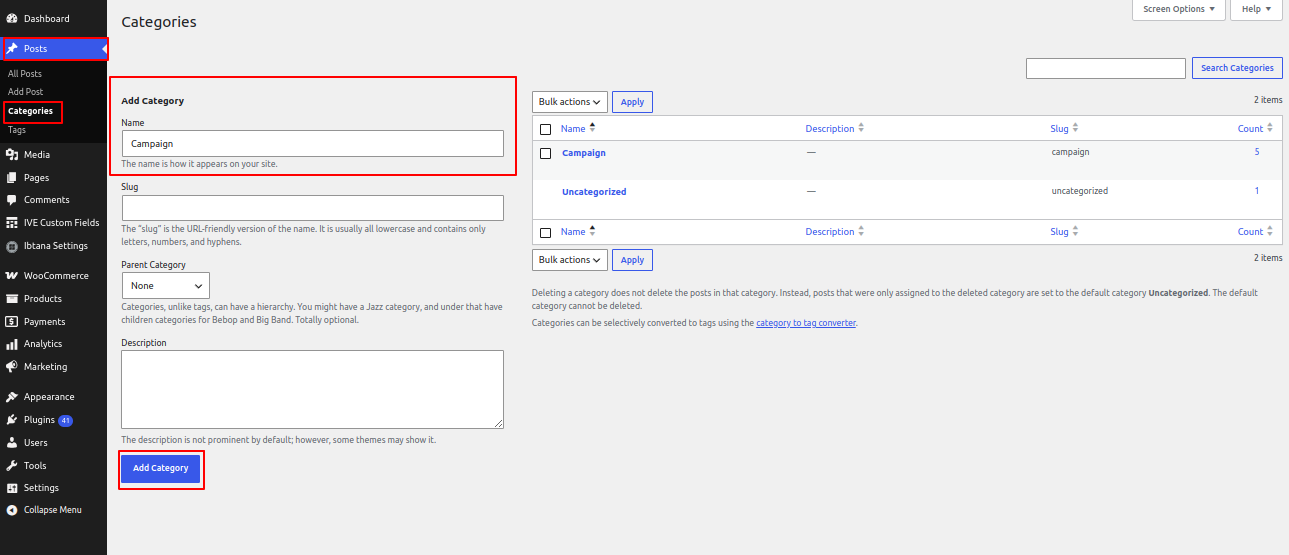
Task: Click sort arrows beside bottom Name header
Action: 592,231
